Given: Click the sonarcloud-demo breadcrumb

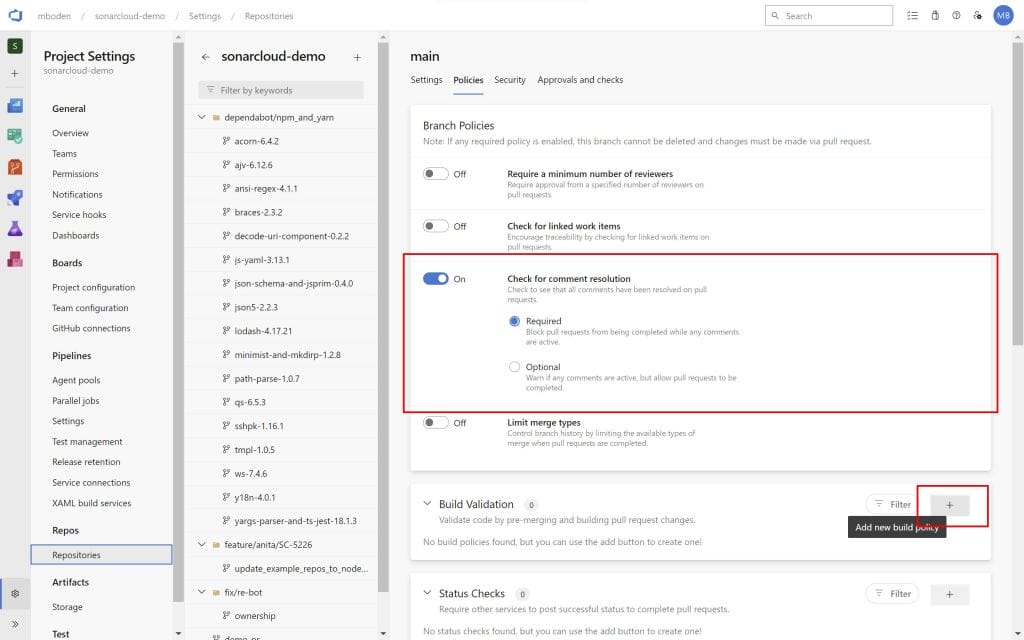Looking at the screenshot, I should coord(129,16).
